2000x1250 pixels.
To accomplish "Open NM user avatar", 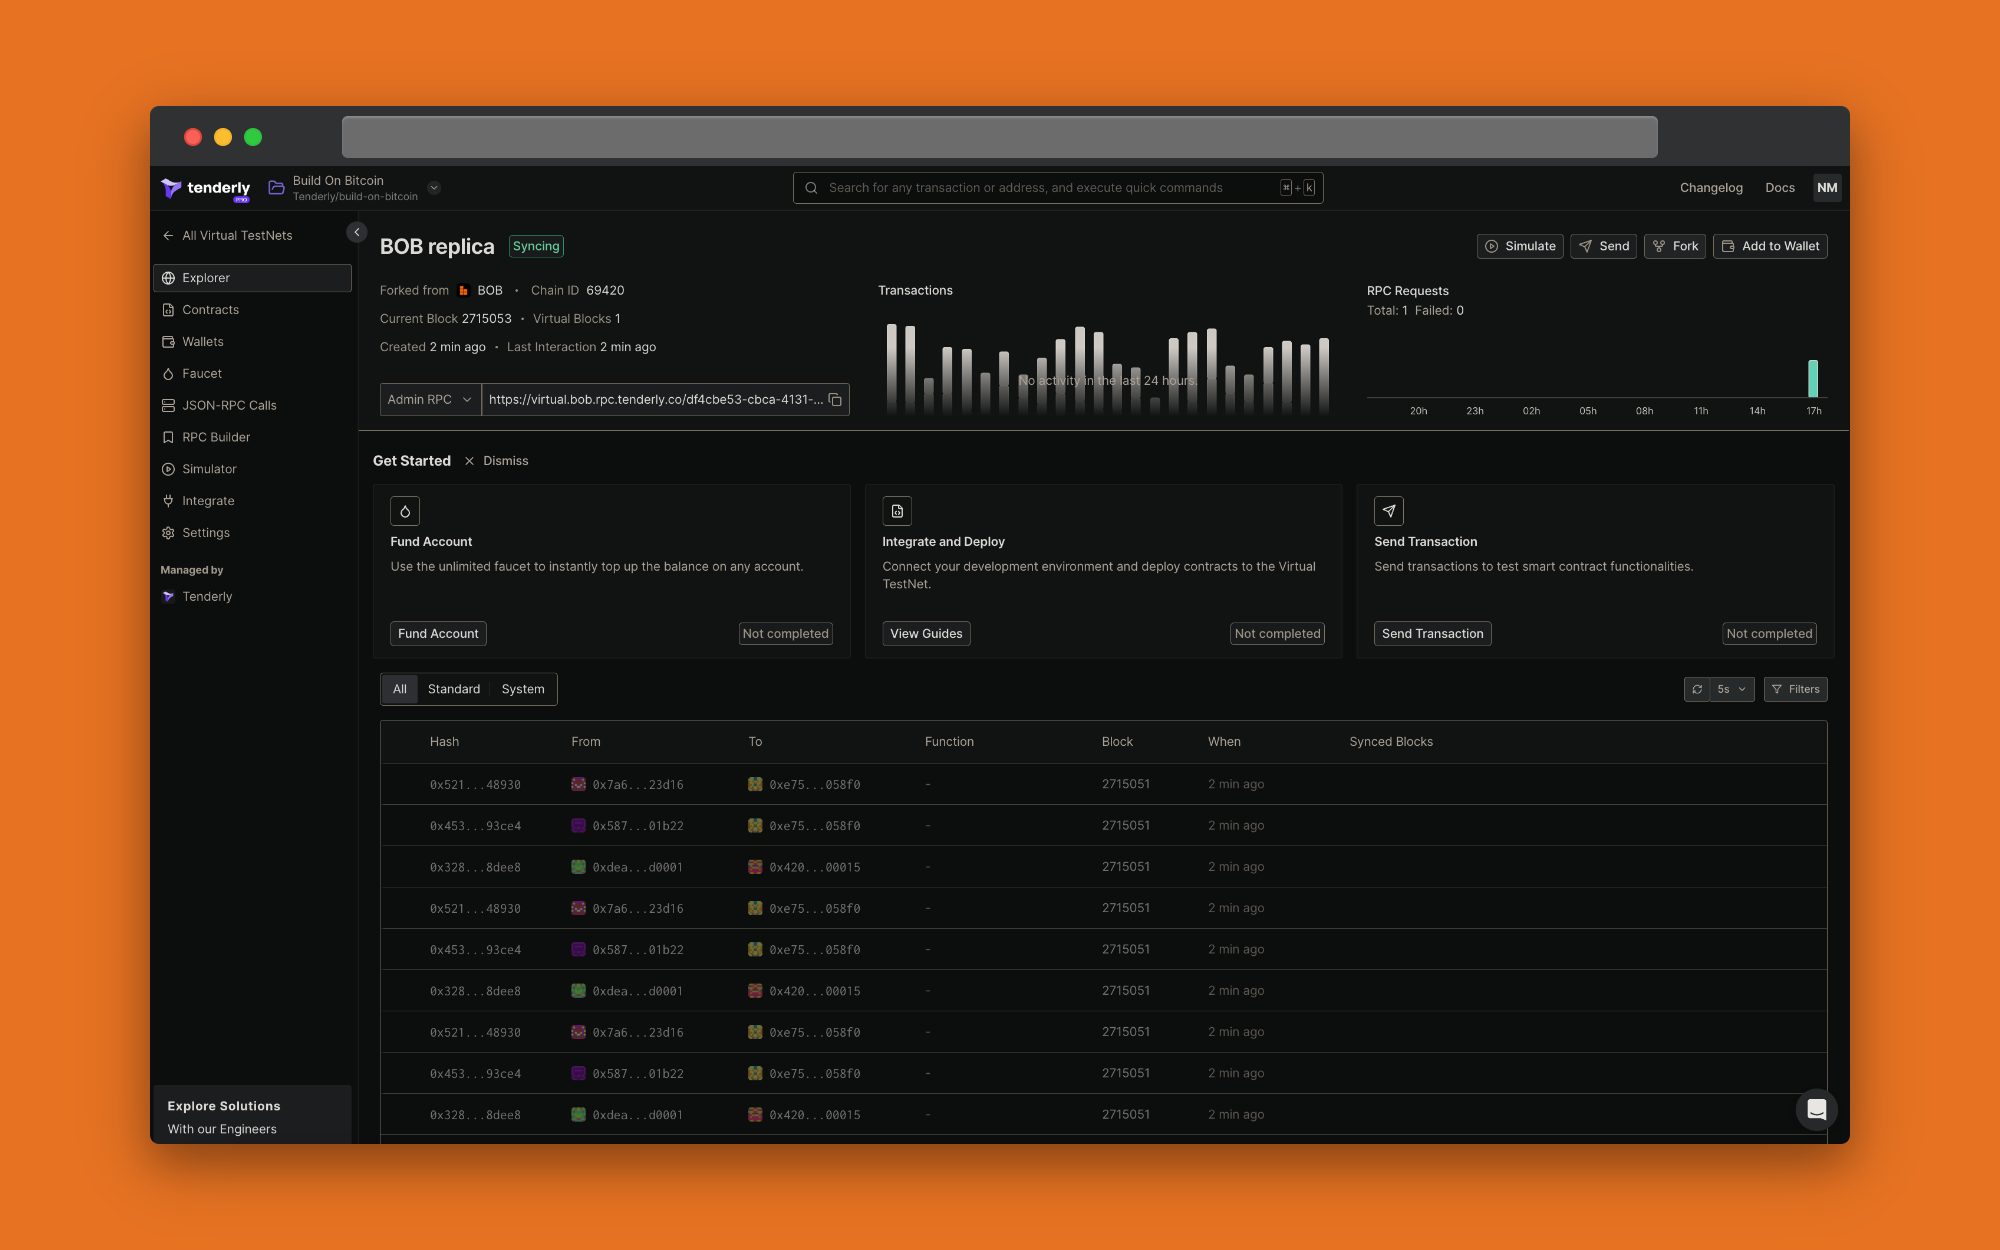I will click(1826, 188).
